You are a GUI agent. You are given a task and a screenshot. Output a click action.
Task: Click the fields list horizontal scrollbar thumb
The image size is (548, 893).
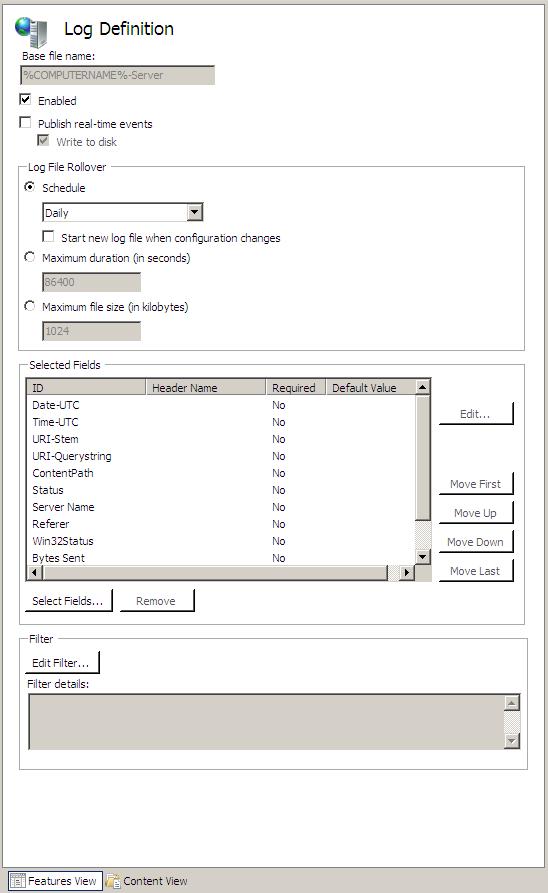[x=215, y=572]
